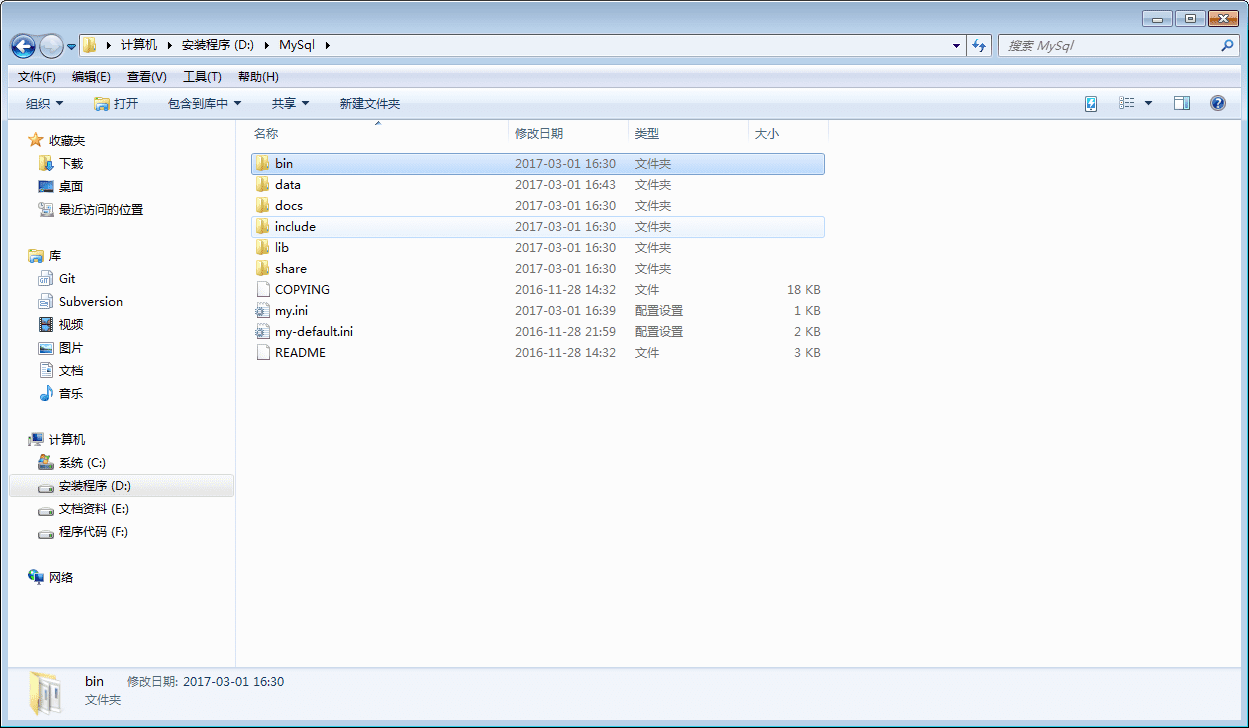This screenshot has height=728, width=1249.
Task: Select the Subversion library item
Action: click(80, 301)
